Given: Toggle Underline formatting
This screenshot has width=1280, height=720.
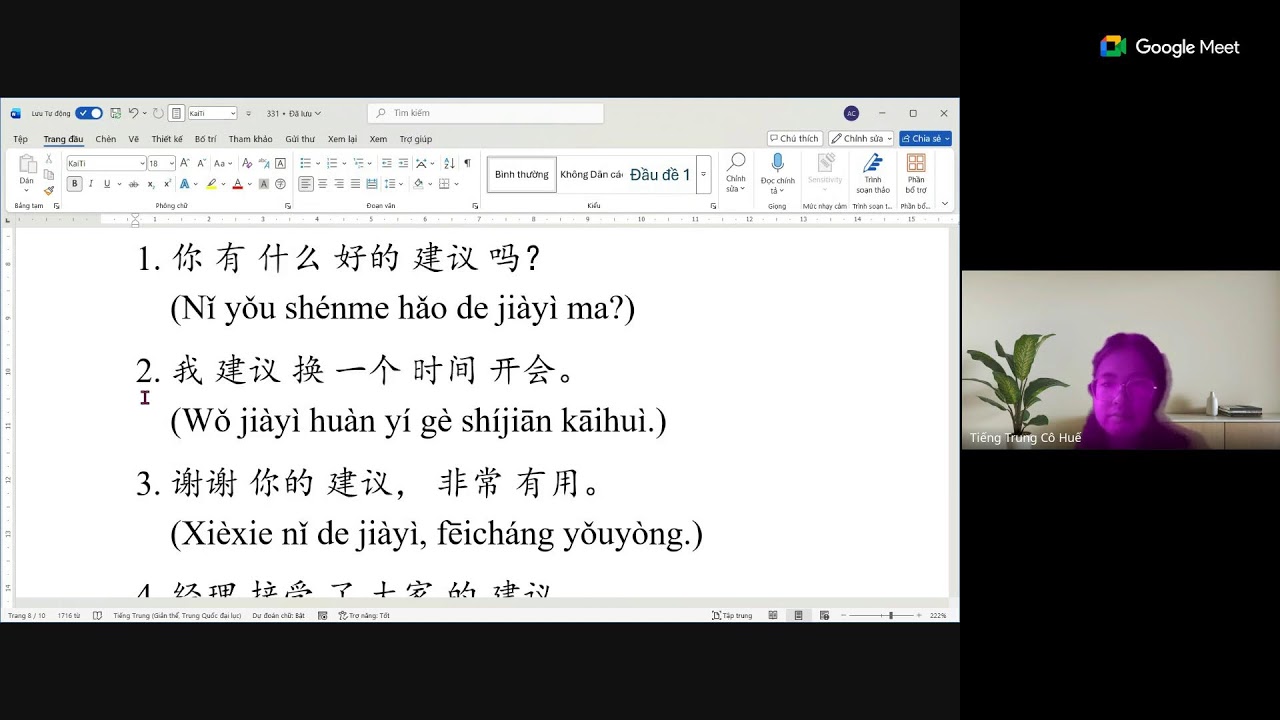Looking at the screenshot, I should click(107, 184).
